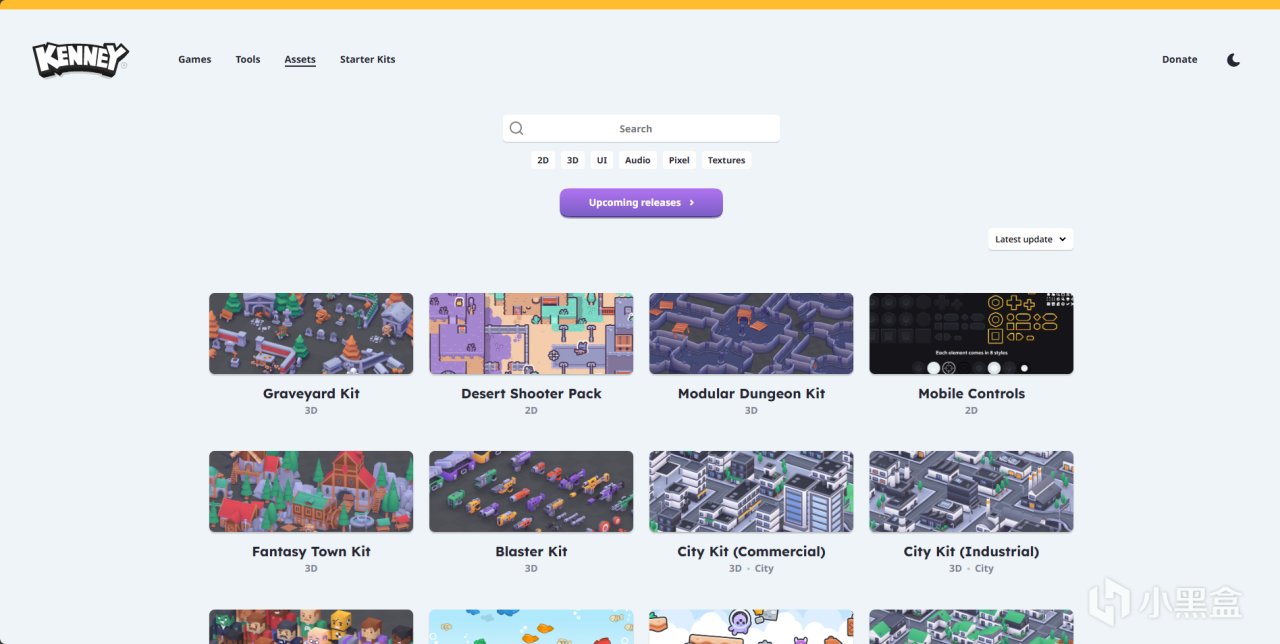Click the Kenney logo
Viewport: 1280px width, 644px height.
(x=80, y=59)
